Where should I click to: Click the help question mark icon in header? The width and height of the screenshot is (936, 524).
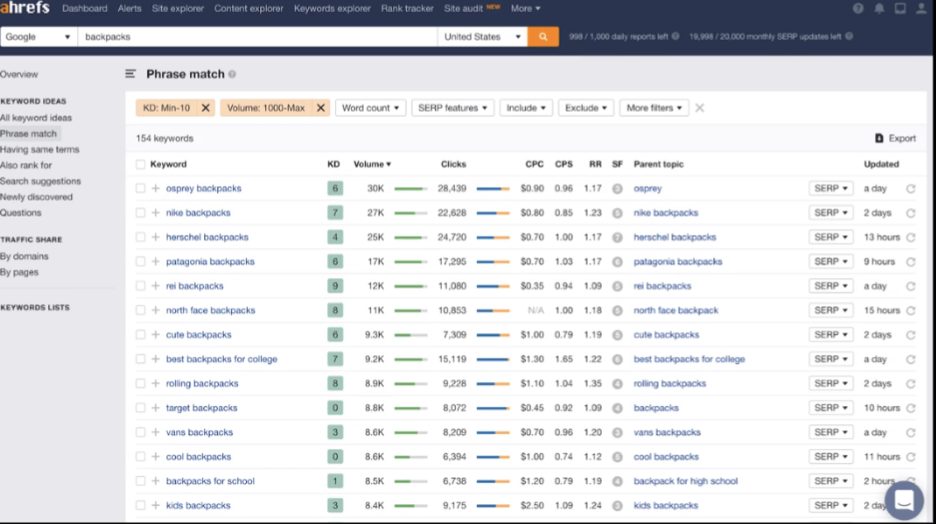click(858, 8)
